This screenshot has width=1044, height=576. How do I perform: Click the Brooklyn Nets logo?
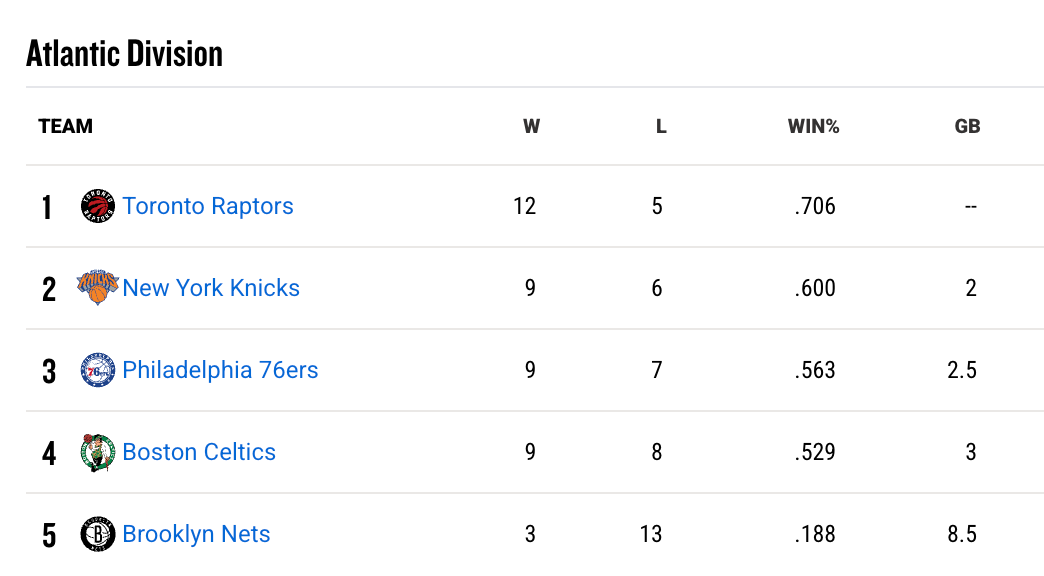(x=99, y=534)
